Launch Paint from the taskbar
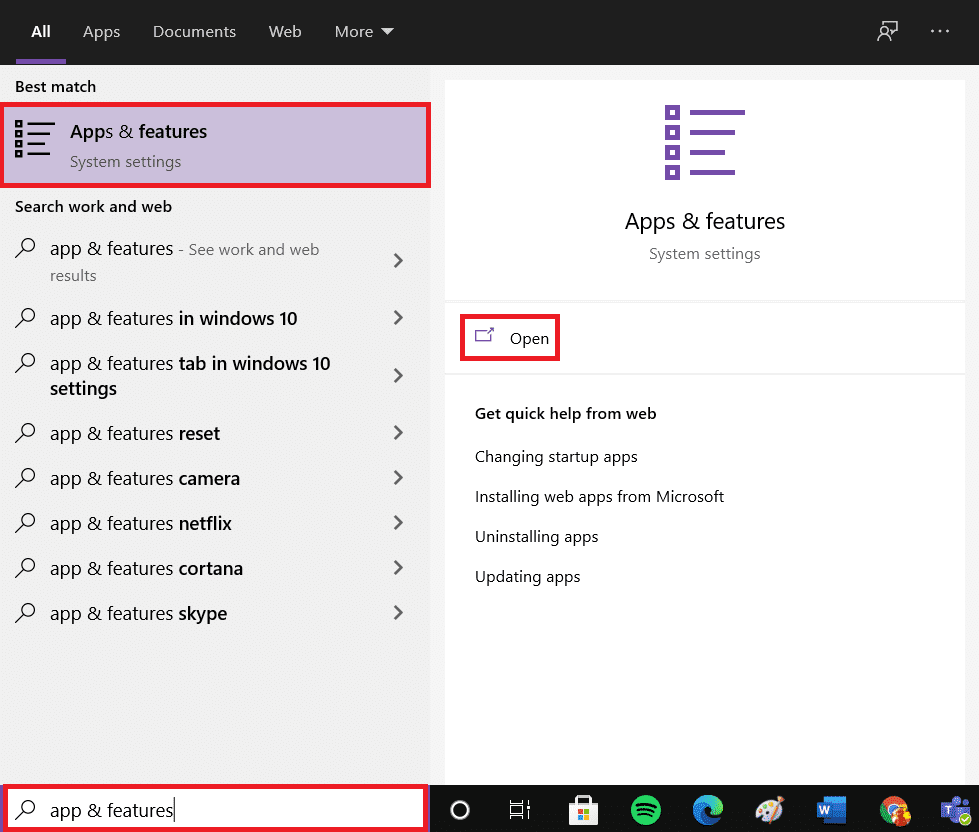 tap(770, 810)
